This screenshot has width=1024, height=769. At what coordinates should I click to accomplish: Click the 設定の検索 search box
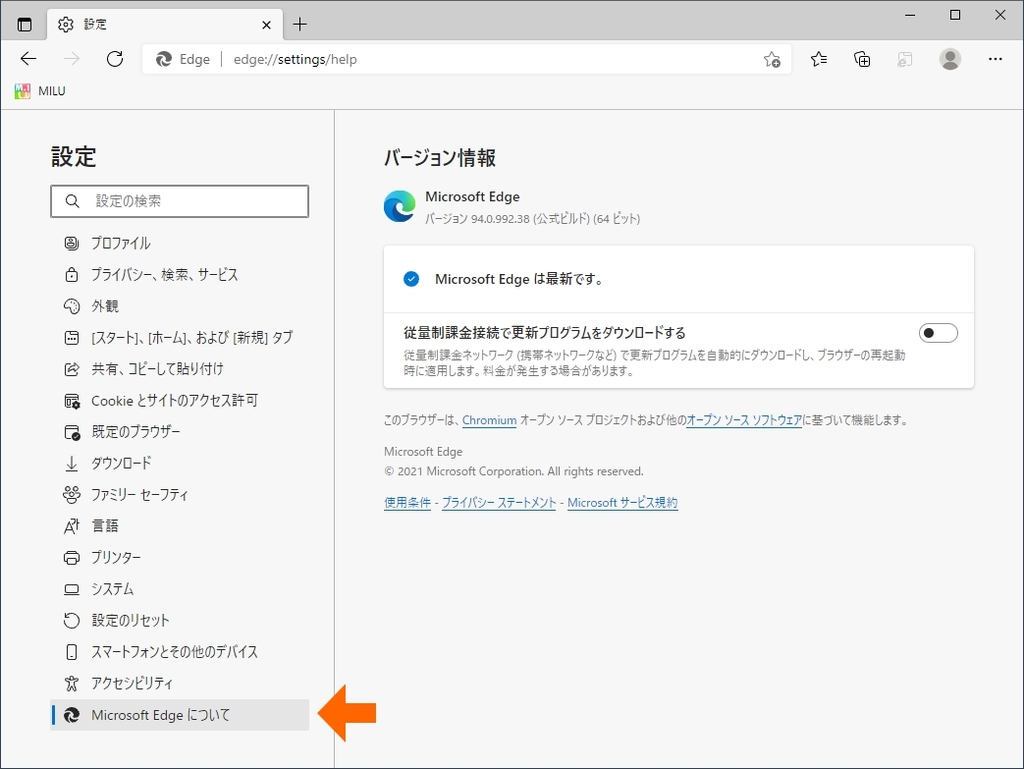pos(180,201)
